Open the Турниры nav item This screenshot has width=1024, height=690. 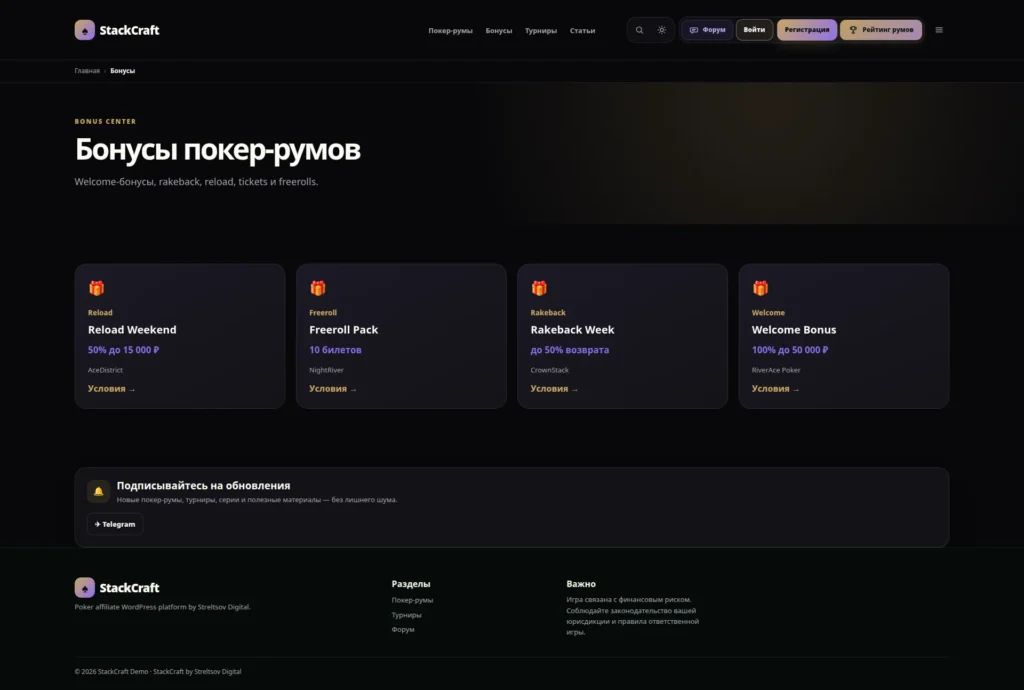point(541,31)
